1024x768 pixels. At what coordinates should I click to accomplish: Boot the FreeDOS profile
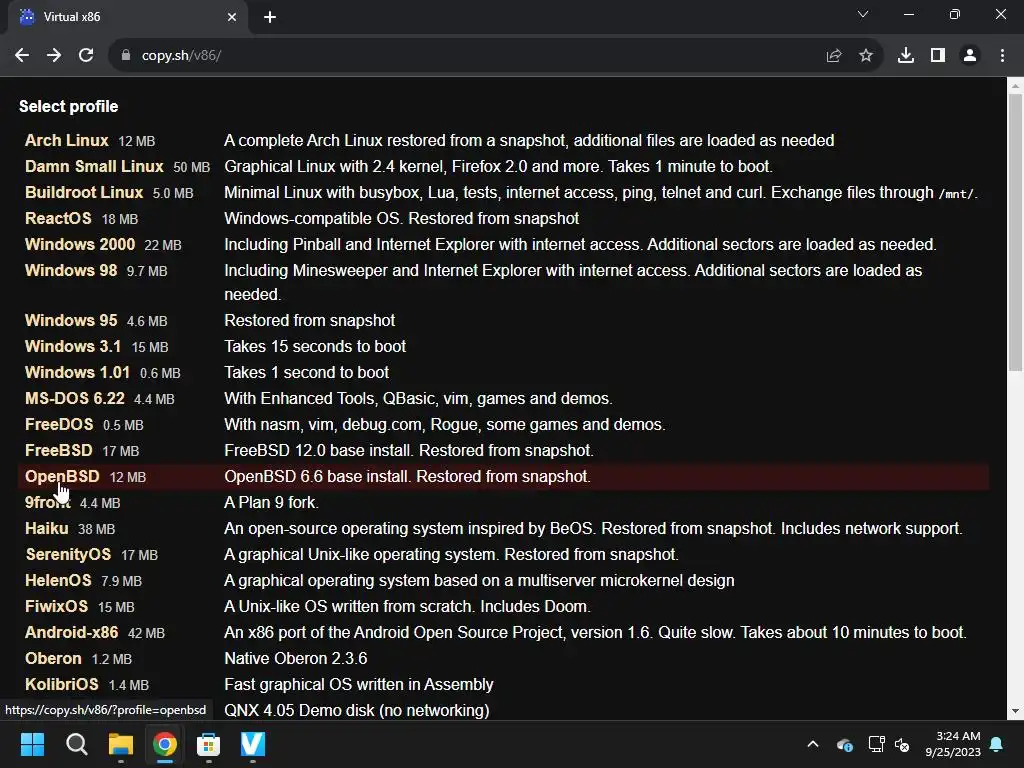coord(59,424)
